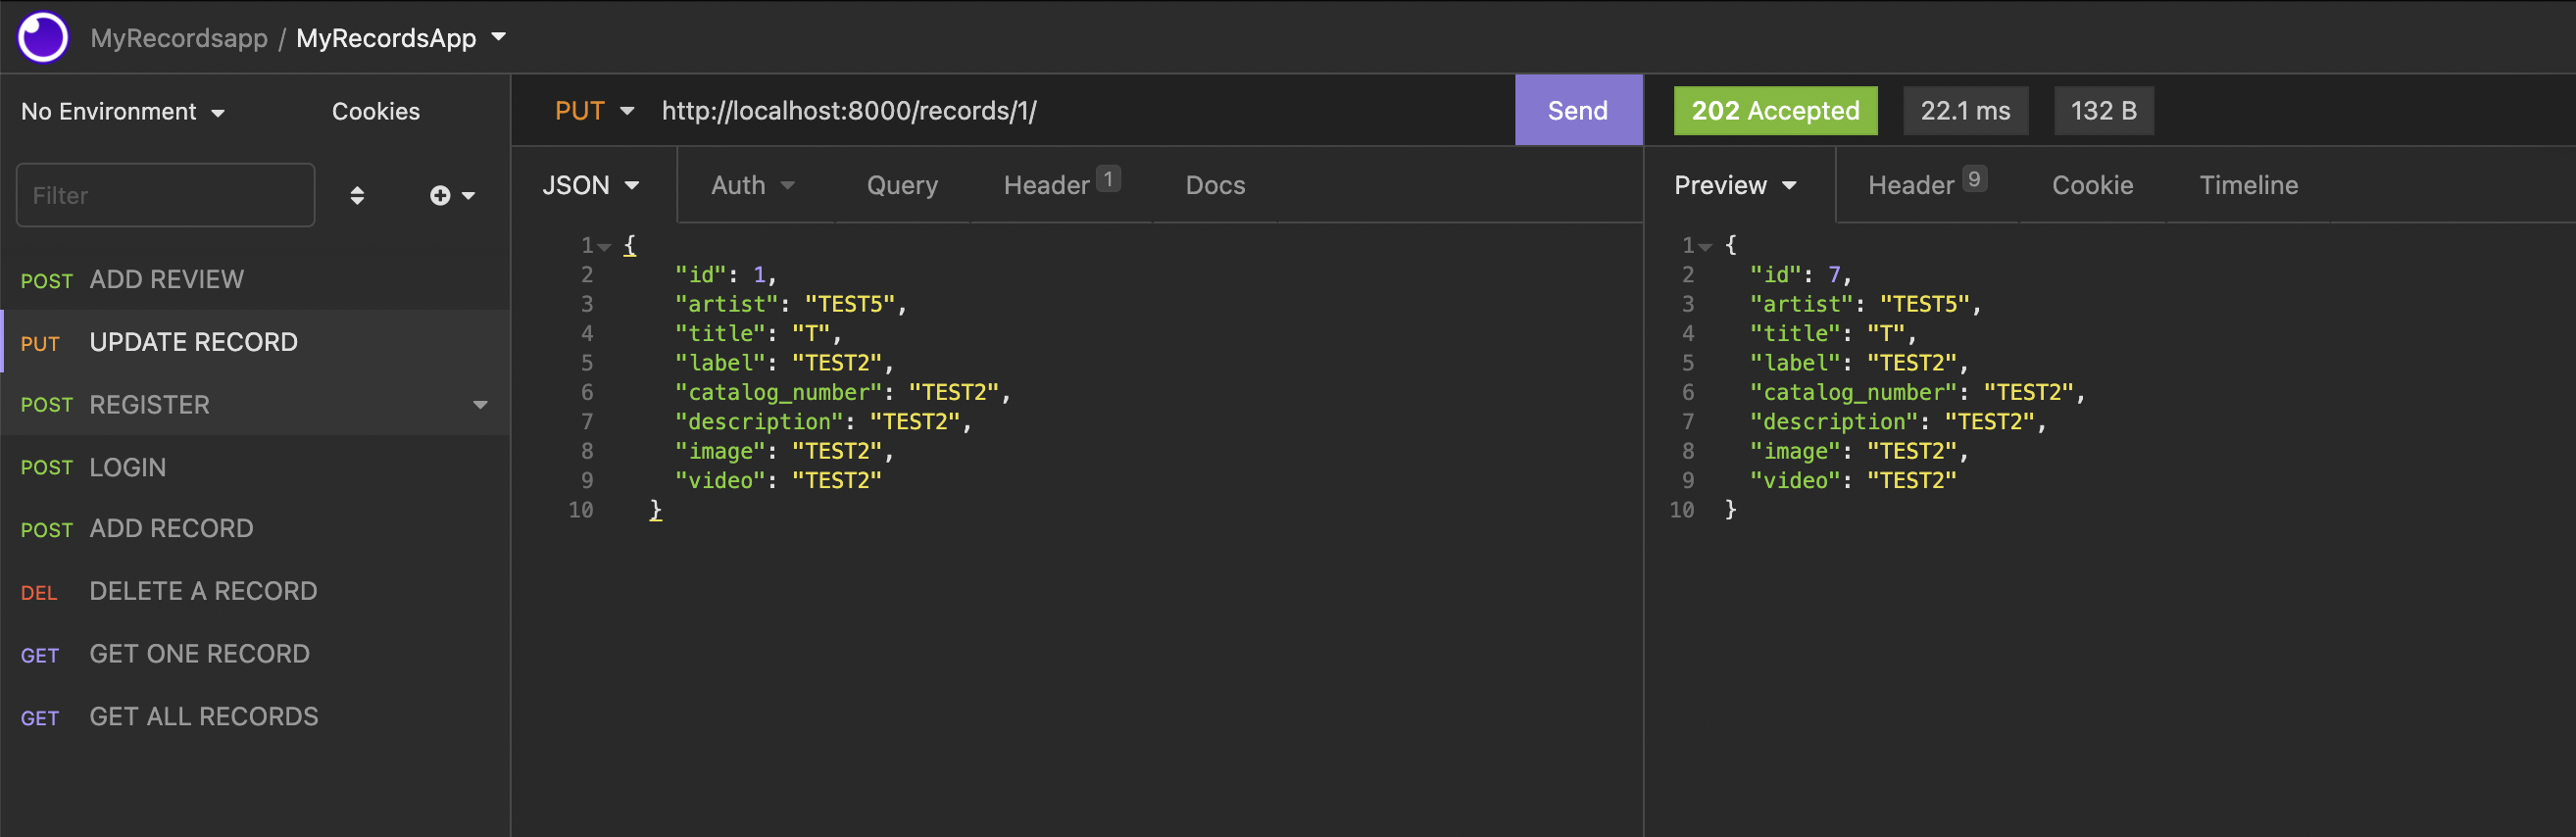This screenshot has width=2576, height=837.
Task: Collapse request body line 1 fold arrow
Action: click(x=604, y=246)
